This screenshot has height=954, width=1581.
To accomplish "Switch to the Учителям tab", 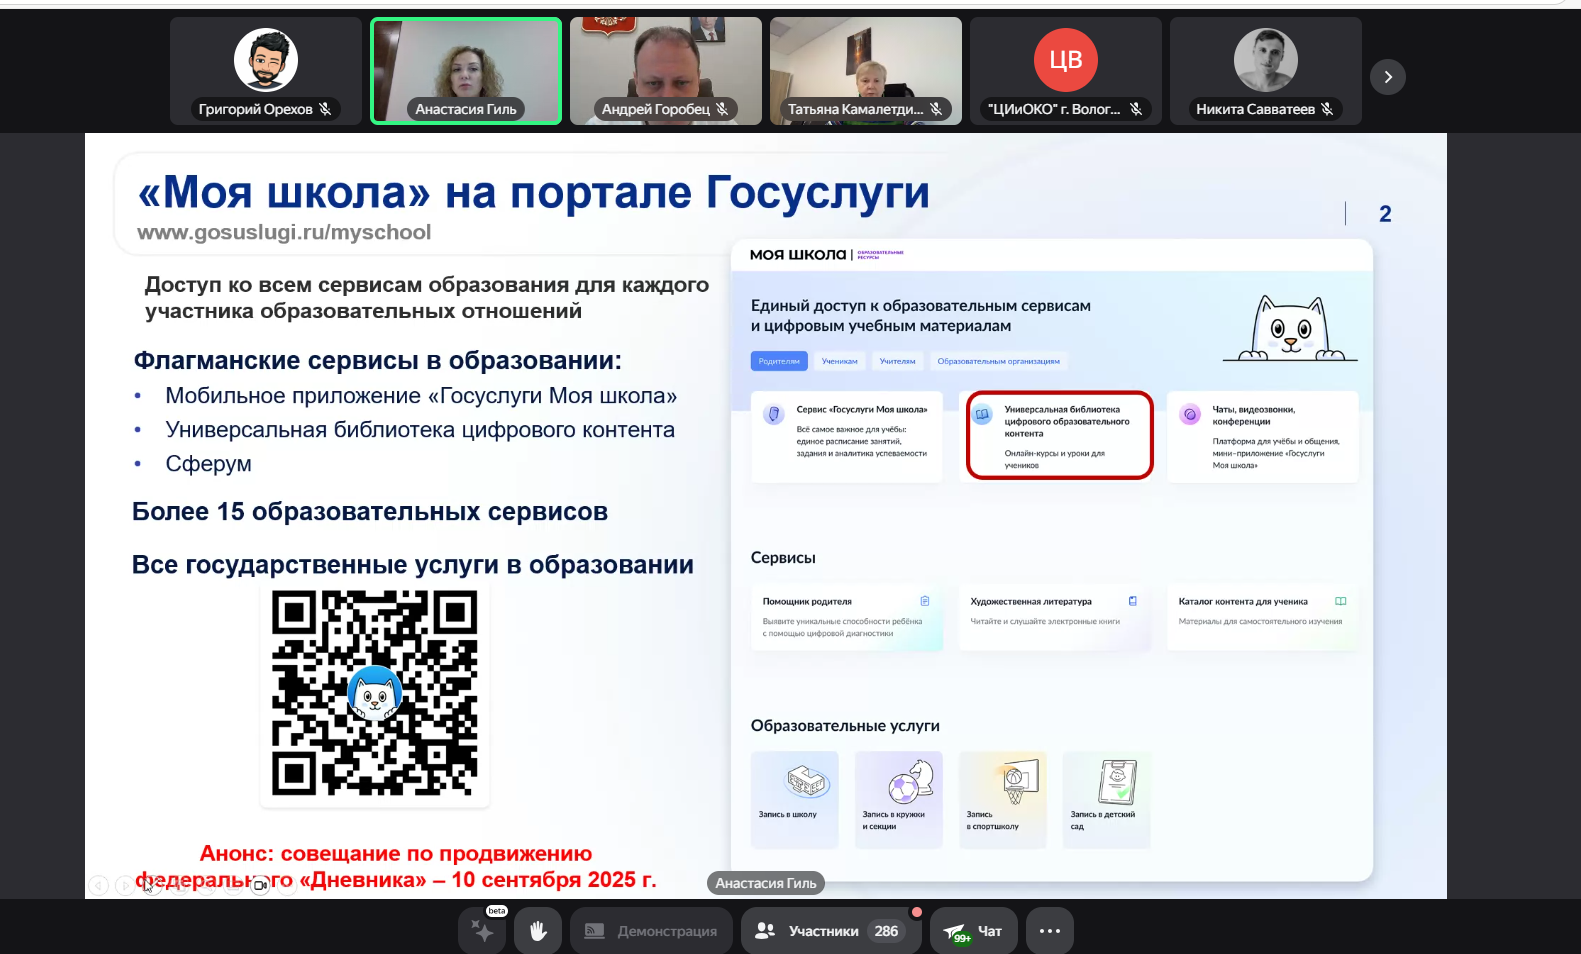I will click(897, 361).
